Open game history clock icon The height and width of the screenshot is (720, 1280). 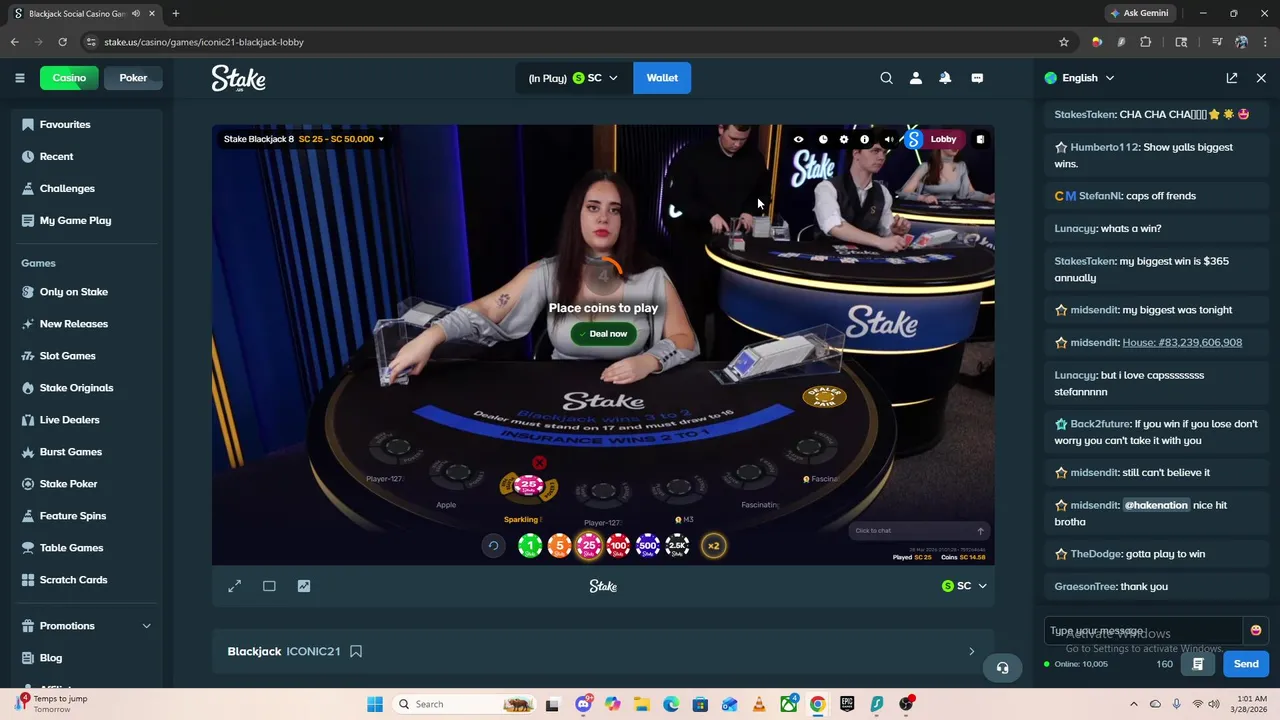tap(823, 140)
